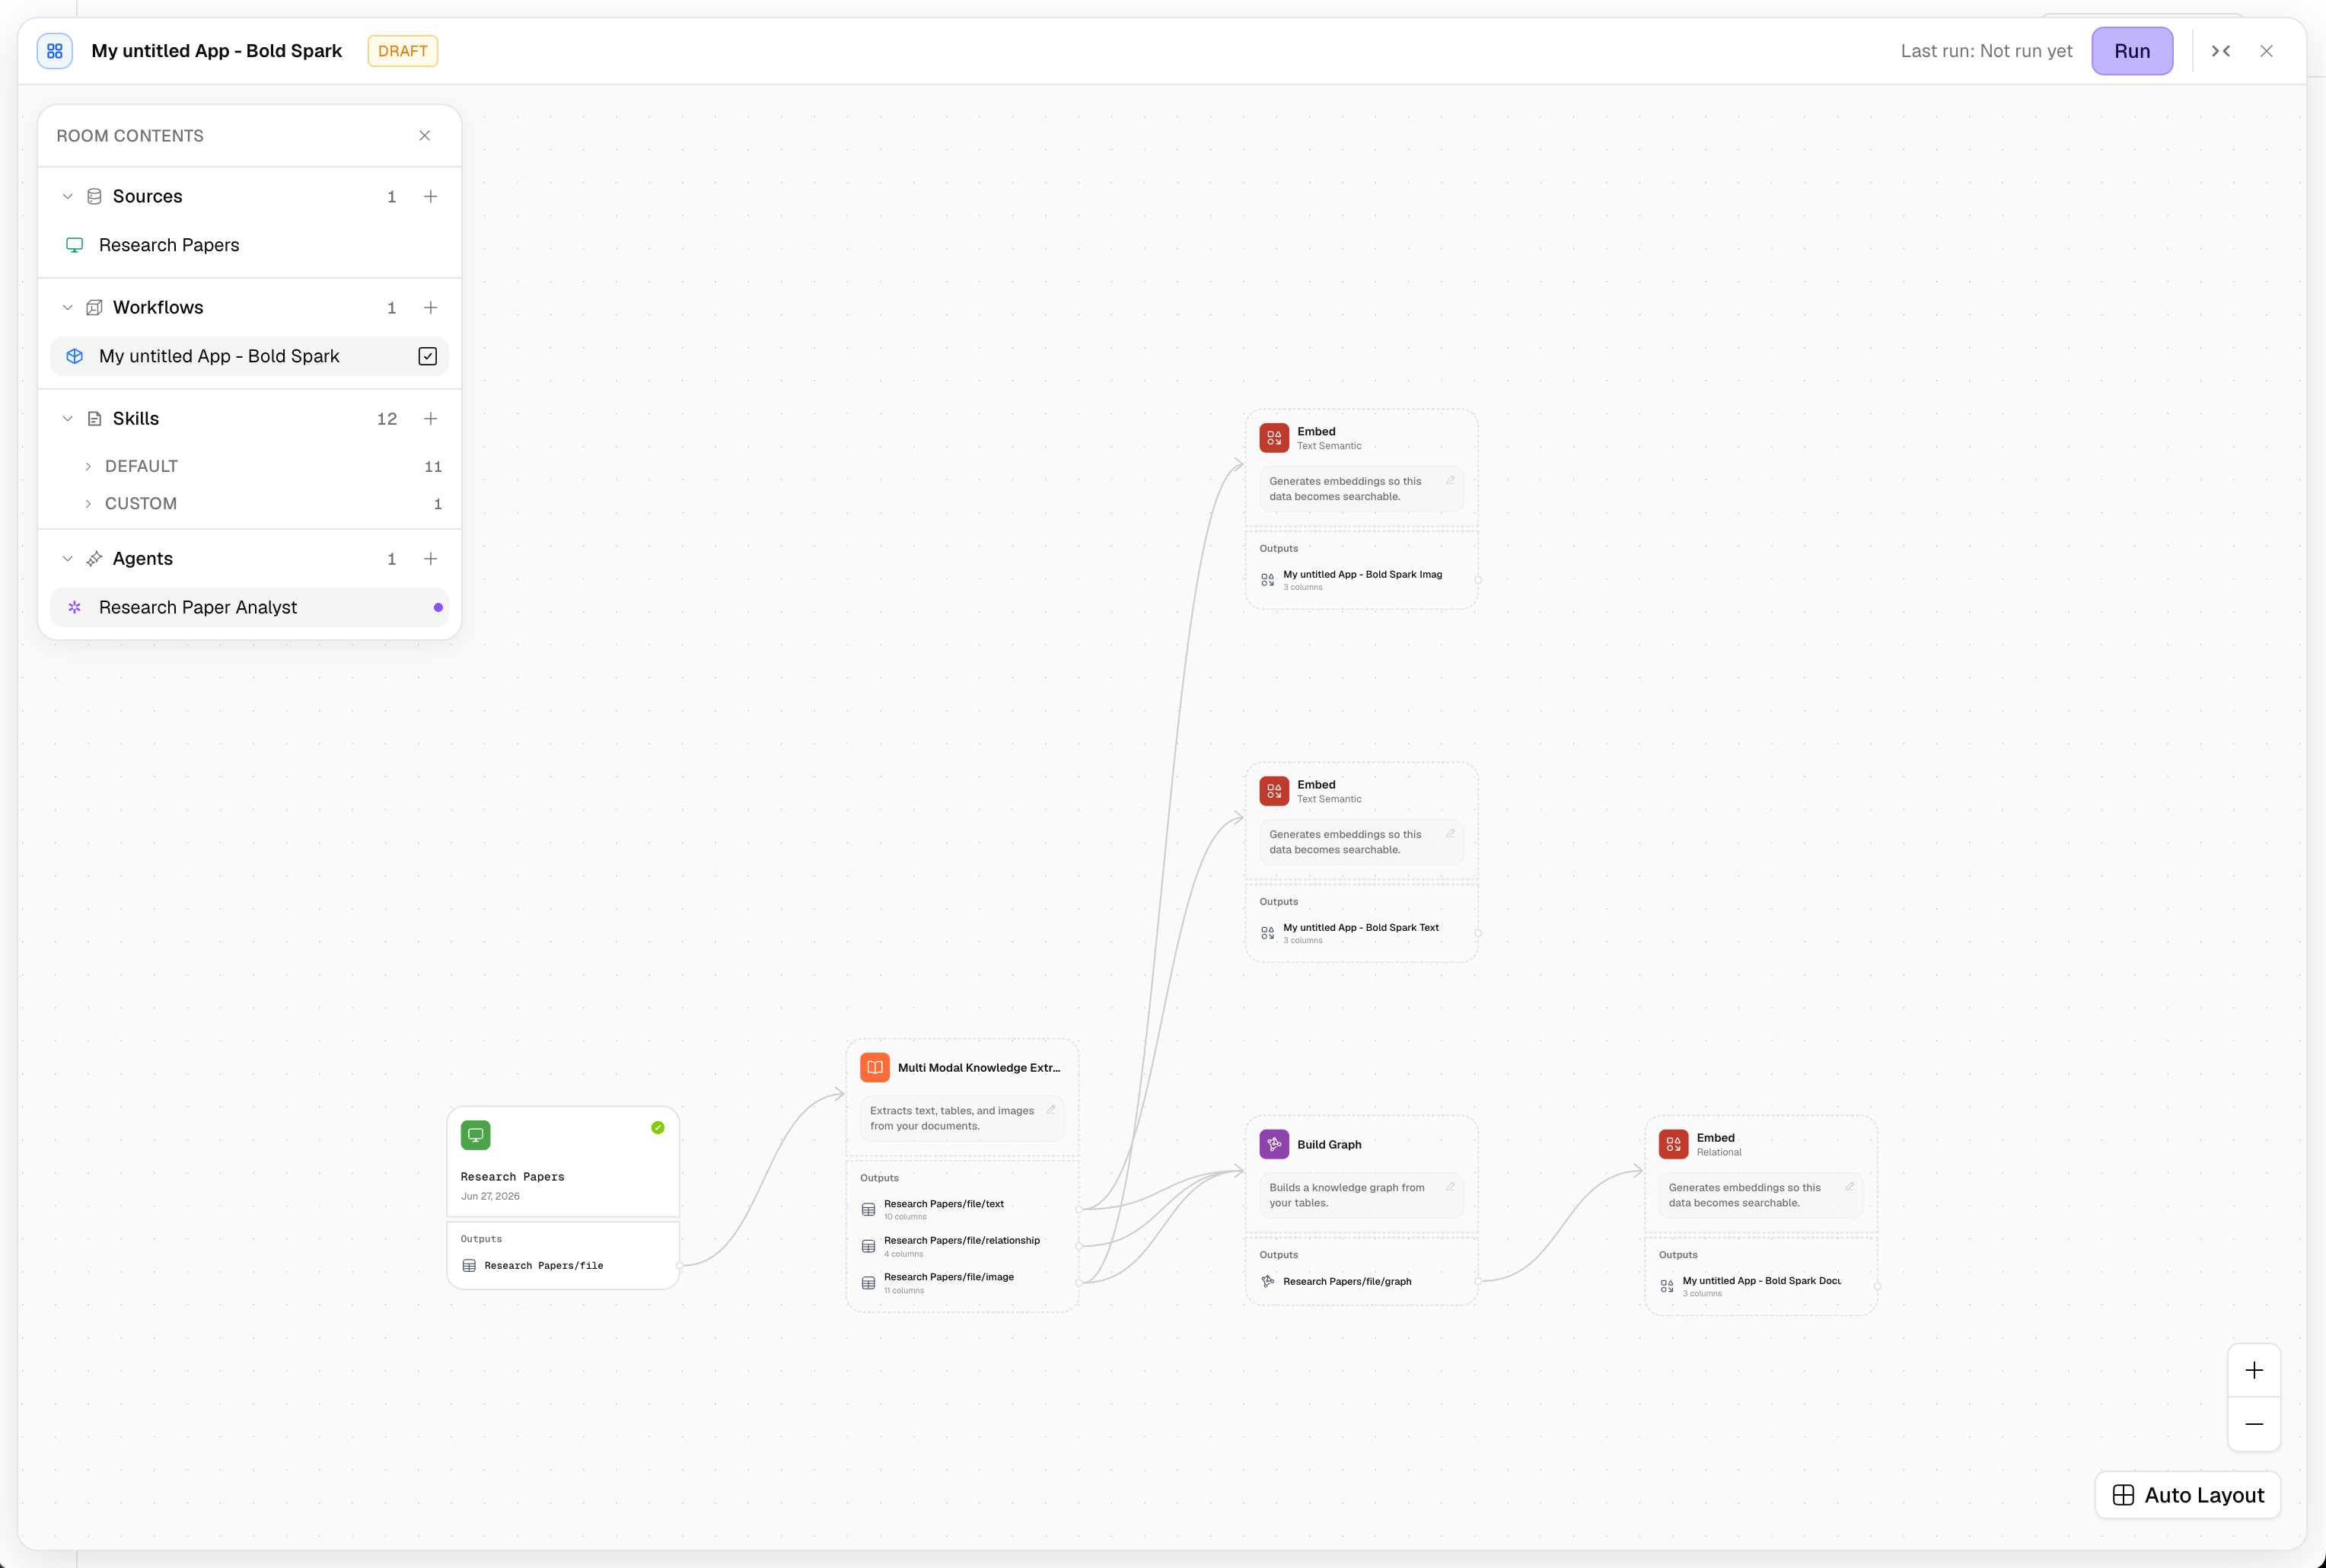Select the Bold Spark Imag output row
The height and width of the screenshot is (1568, 2326).
[1362, 580]
